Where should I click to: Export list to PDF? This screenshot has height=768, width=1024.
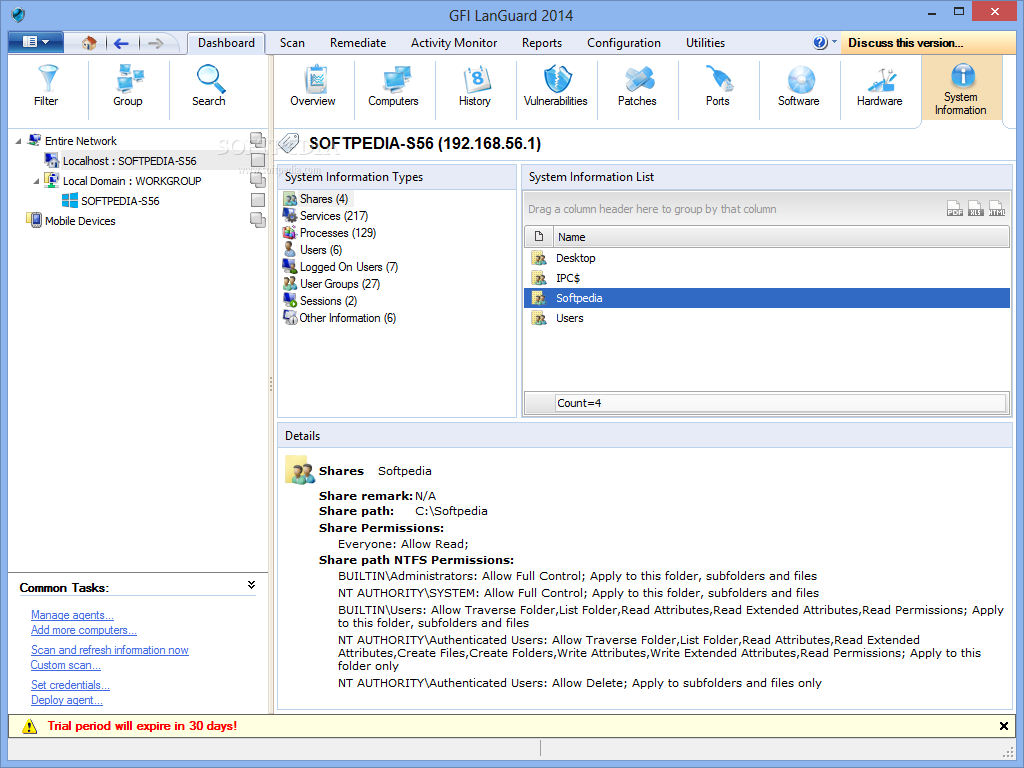coord(955,208)
